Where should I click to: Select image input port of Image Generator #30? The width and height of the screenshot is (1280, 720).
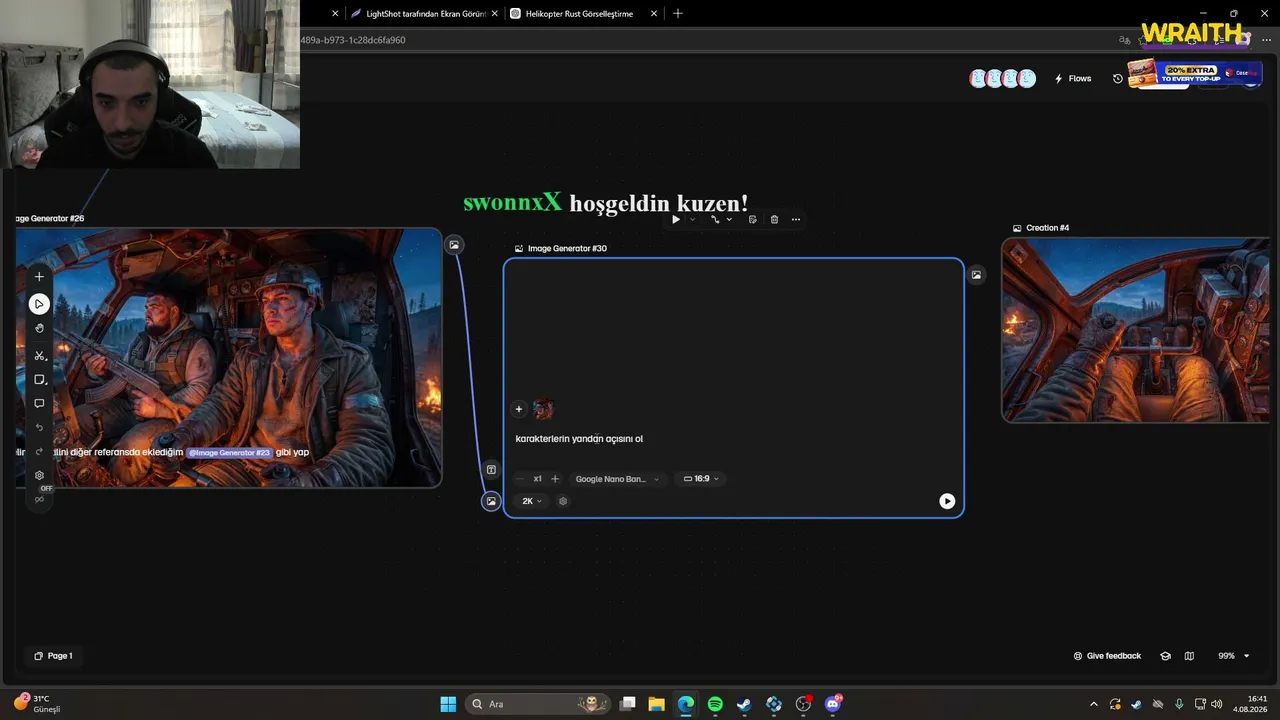coord(491,501)
